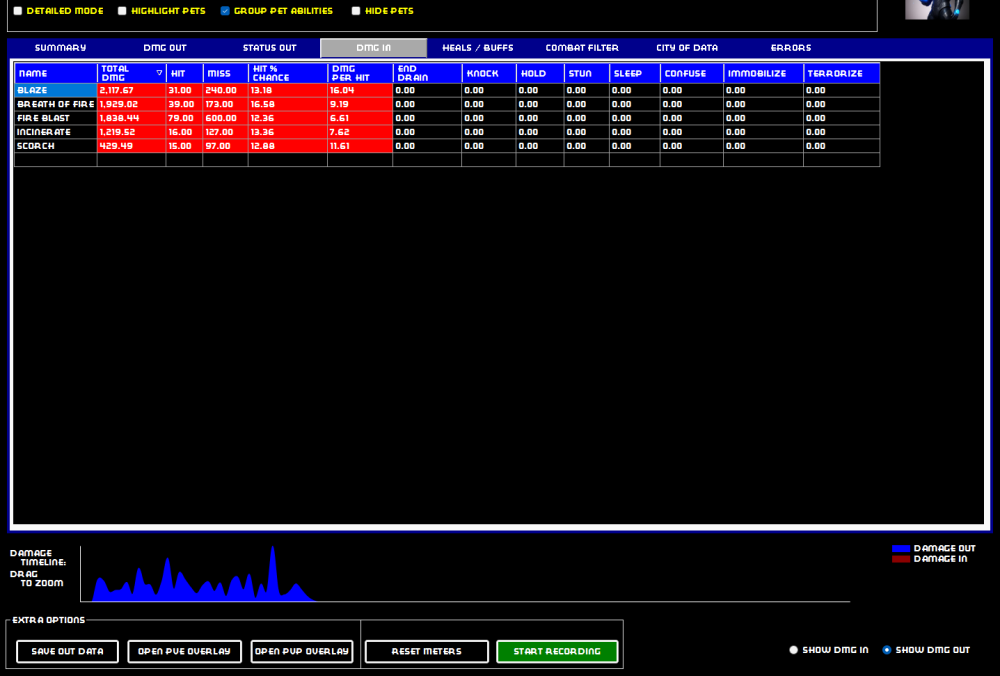Screen dimensions: 1000x676
Task: Select the Show DMG Out radio button
Action: (887, 650)
